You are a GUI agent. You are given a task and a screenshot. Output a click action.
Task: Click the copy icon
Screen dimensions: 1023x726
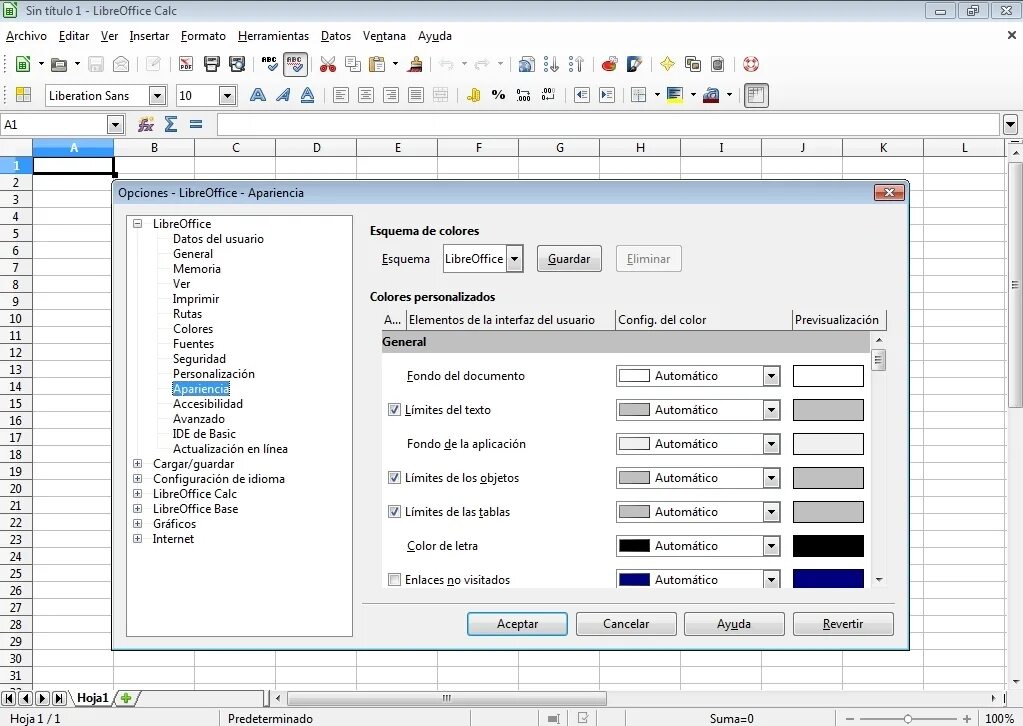353,64
